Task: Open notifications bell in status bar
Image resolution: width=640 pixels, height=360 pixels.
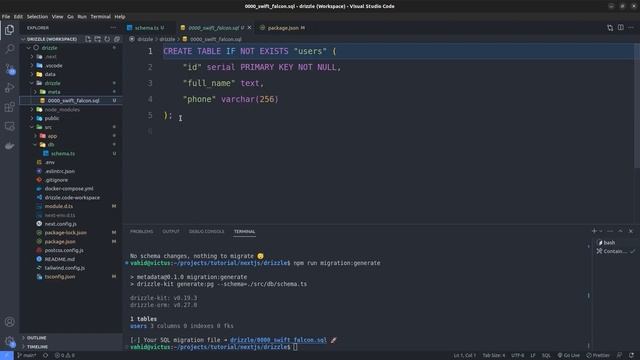Action: pyautogui.click(x=631, y=356)
